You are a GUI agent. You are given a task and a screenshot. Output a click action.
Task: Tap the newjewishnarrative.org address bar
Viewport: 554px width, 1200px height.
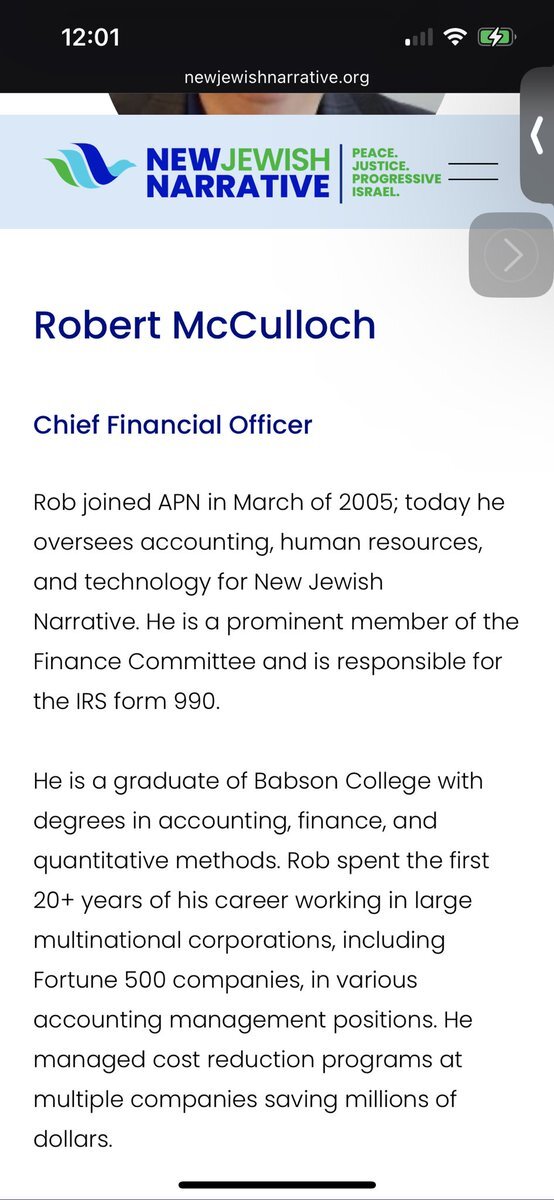[277, 77]
